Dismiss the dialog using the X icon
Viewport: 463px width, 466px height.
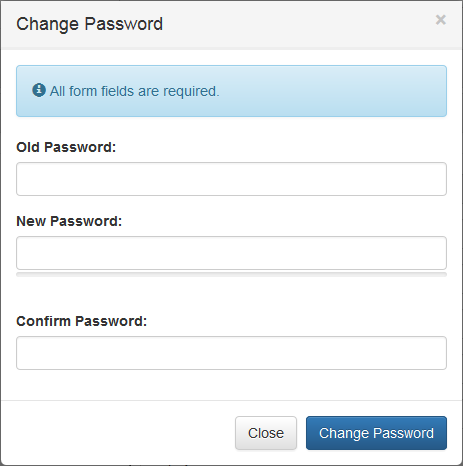pyautogui.click(x=440, y=20)
